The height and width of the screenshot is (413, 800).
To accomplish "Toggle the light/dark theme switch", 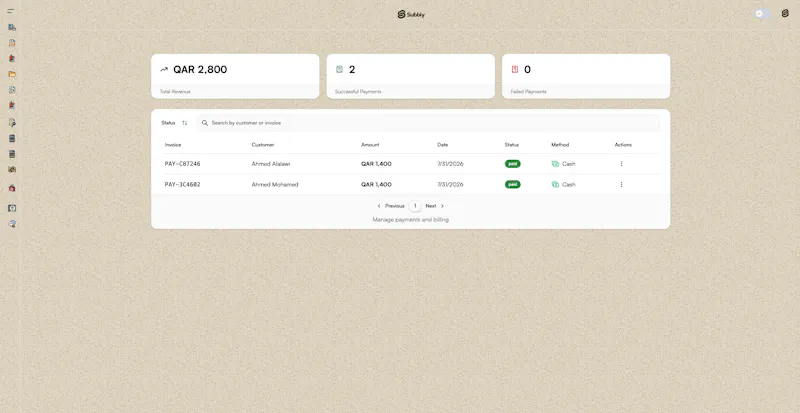I will coord(763,14).
